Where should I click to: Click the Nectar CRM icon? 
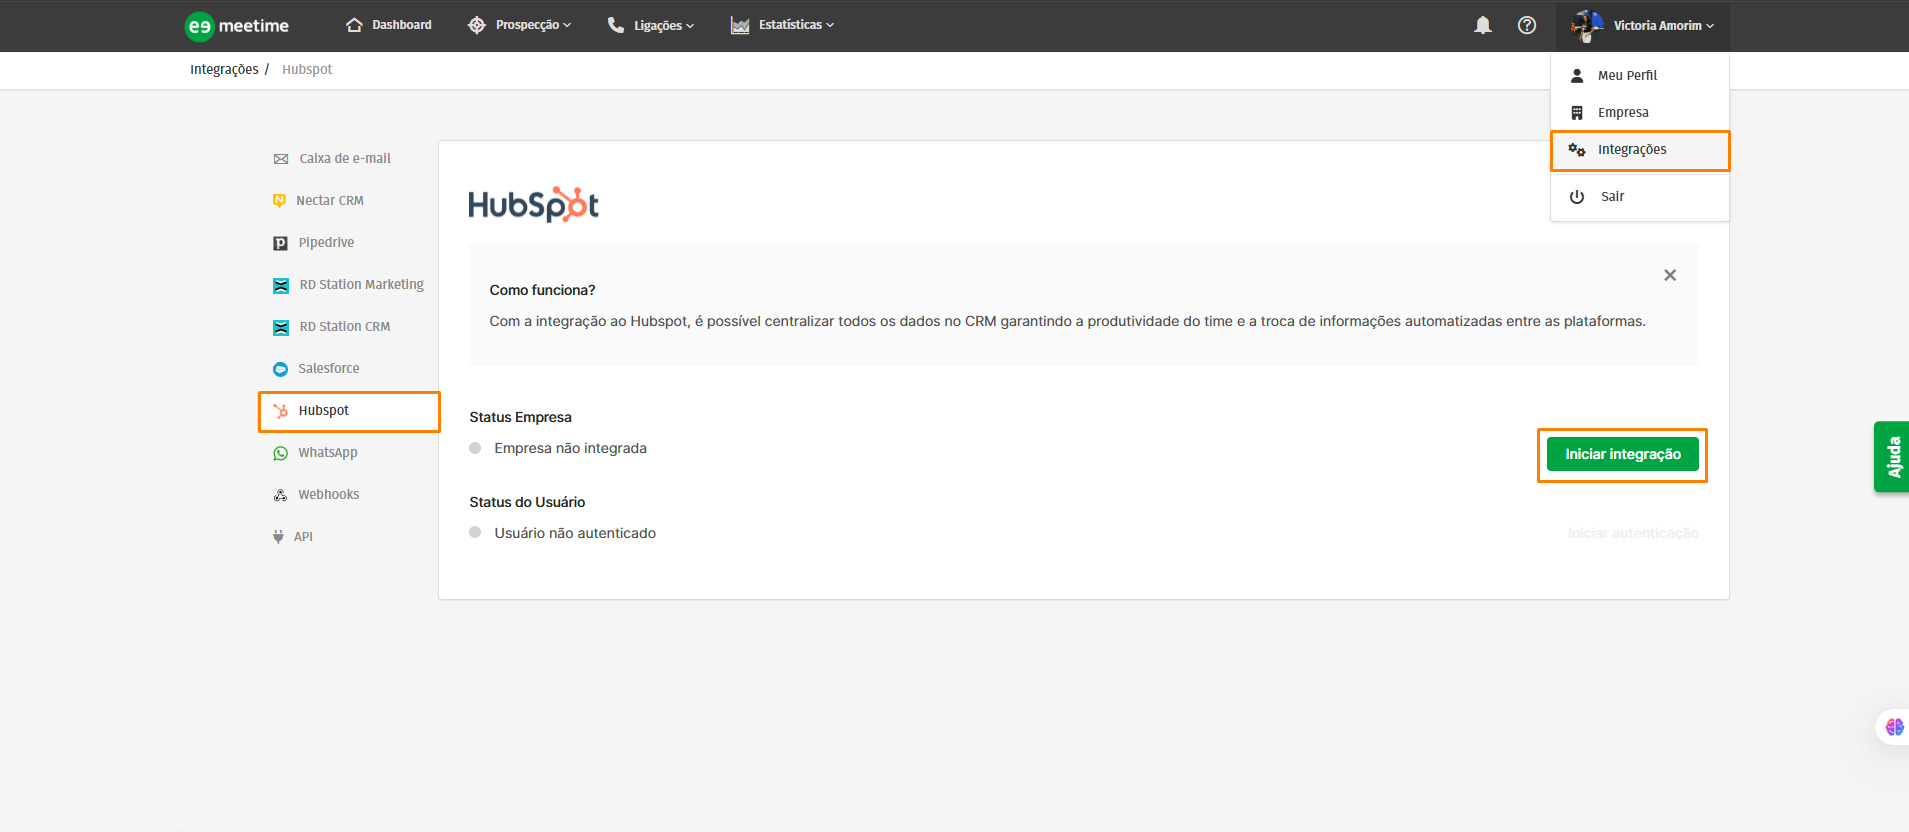(279, 201)
